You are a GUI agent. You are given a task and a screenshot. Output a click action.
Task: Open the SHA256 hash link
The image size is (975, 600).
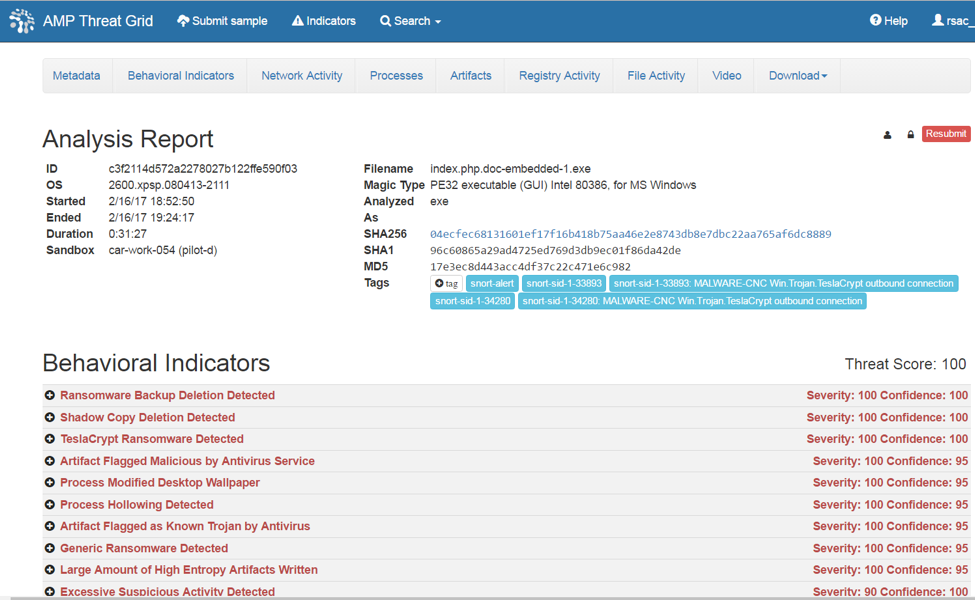pos(630,234)
